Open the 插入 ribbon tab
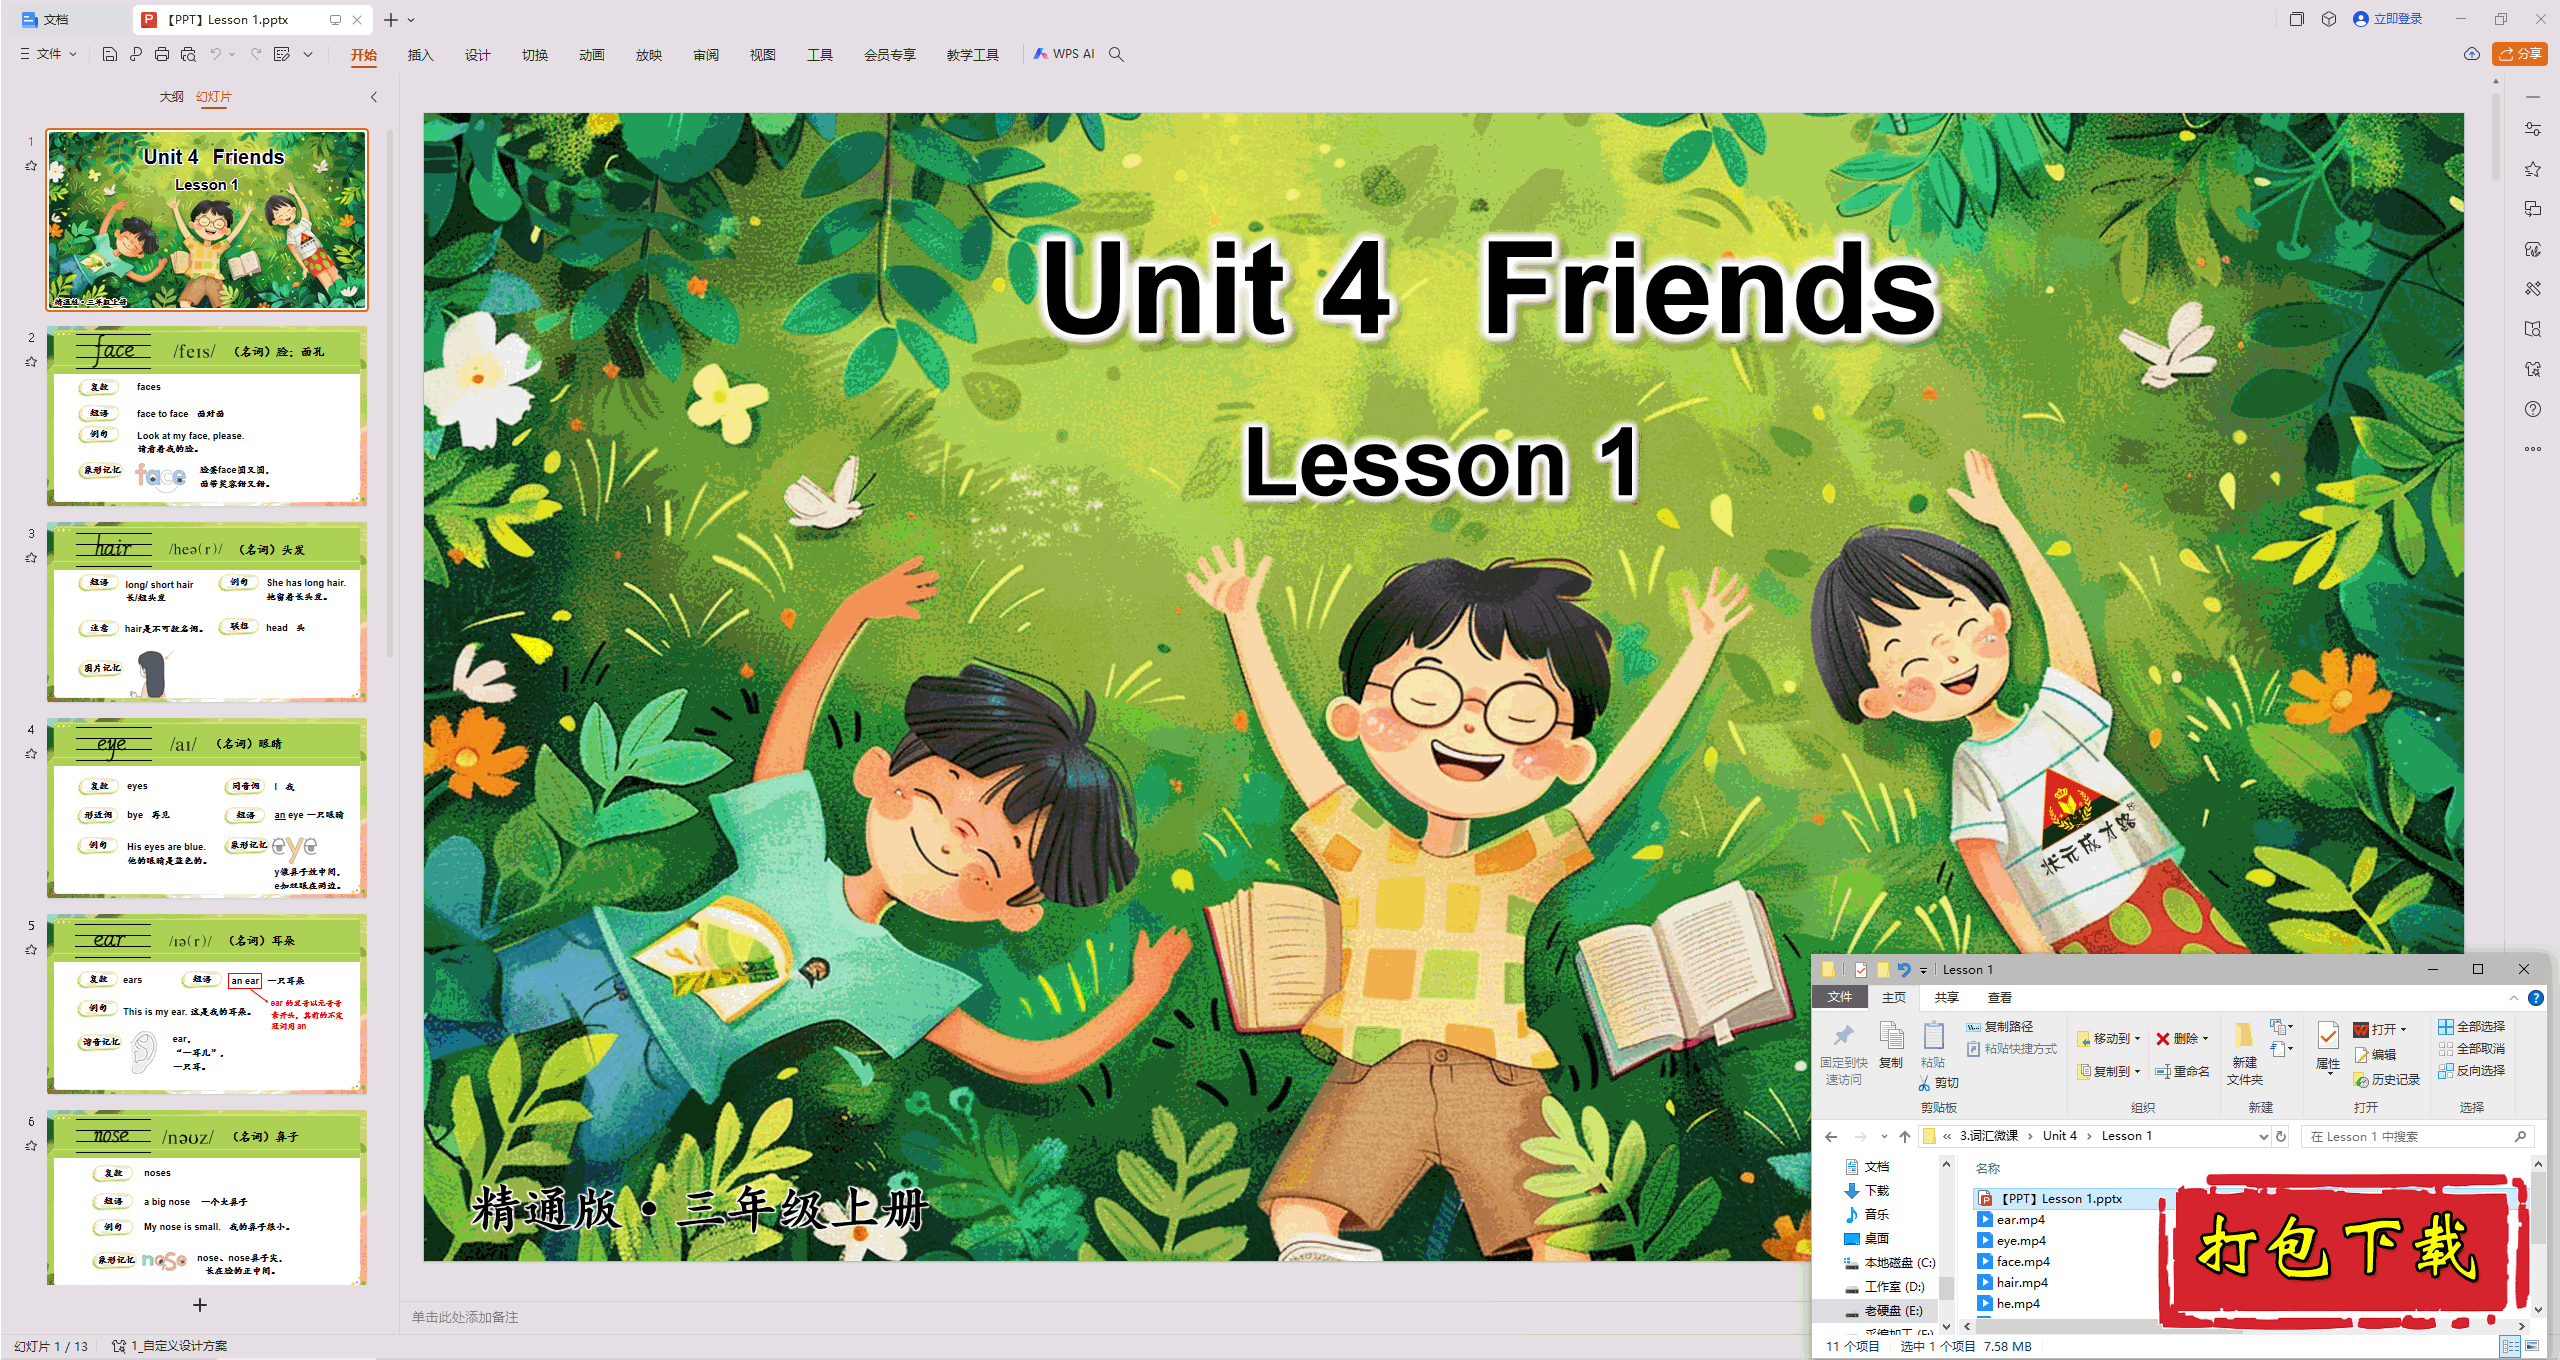 point(420,55)
